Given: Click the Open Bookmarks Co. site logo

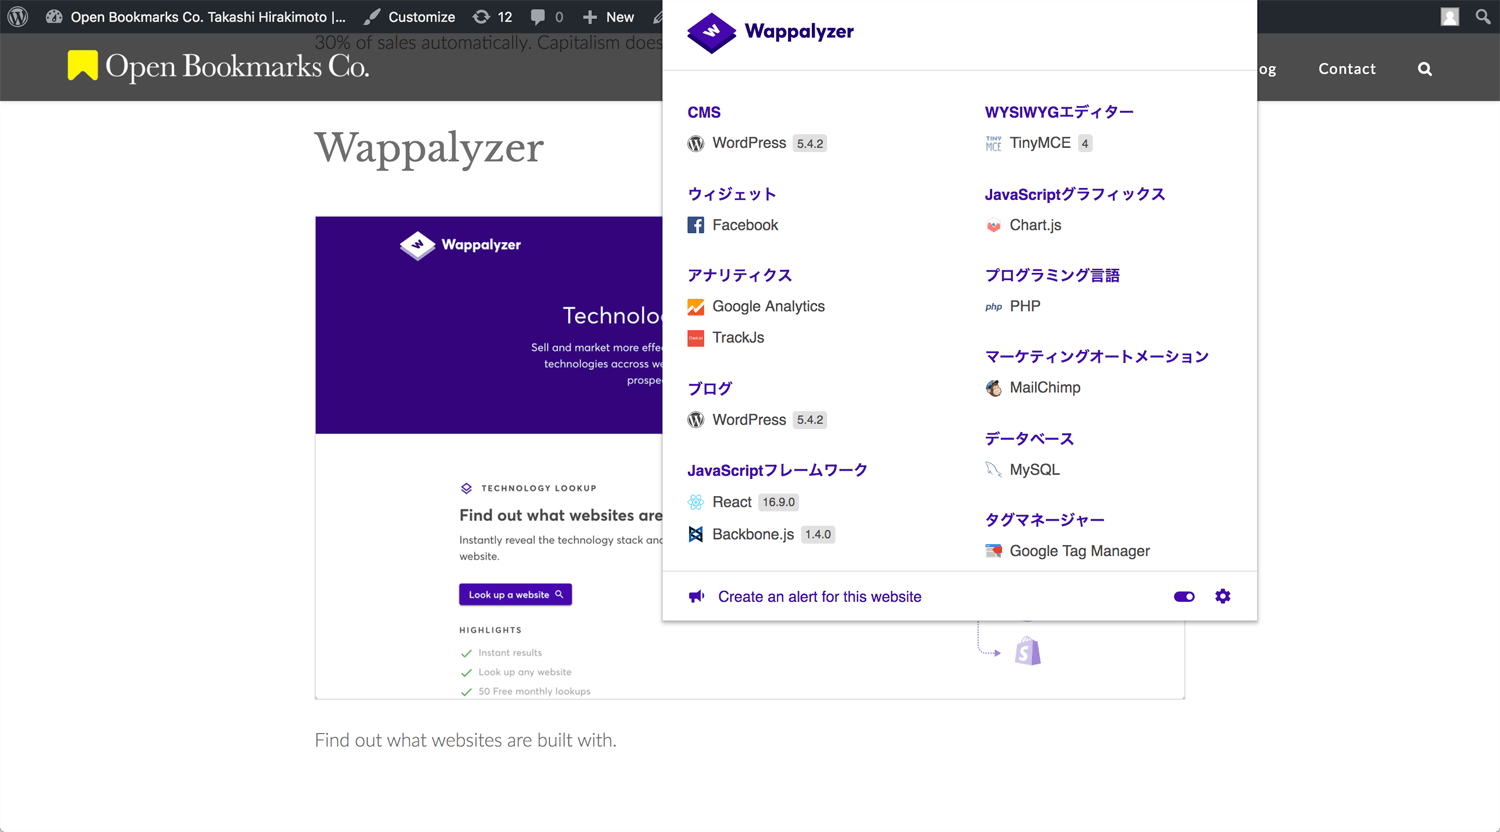Looking at the screenshot, I should [218, 66].
